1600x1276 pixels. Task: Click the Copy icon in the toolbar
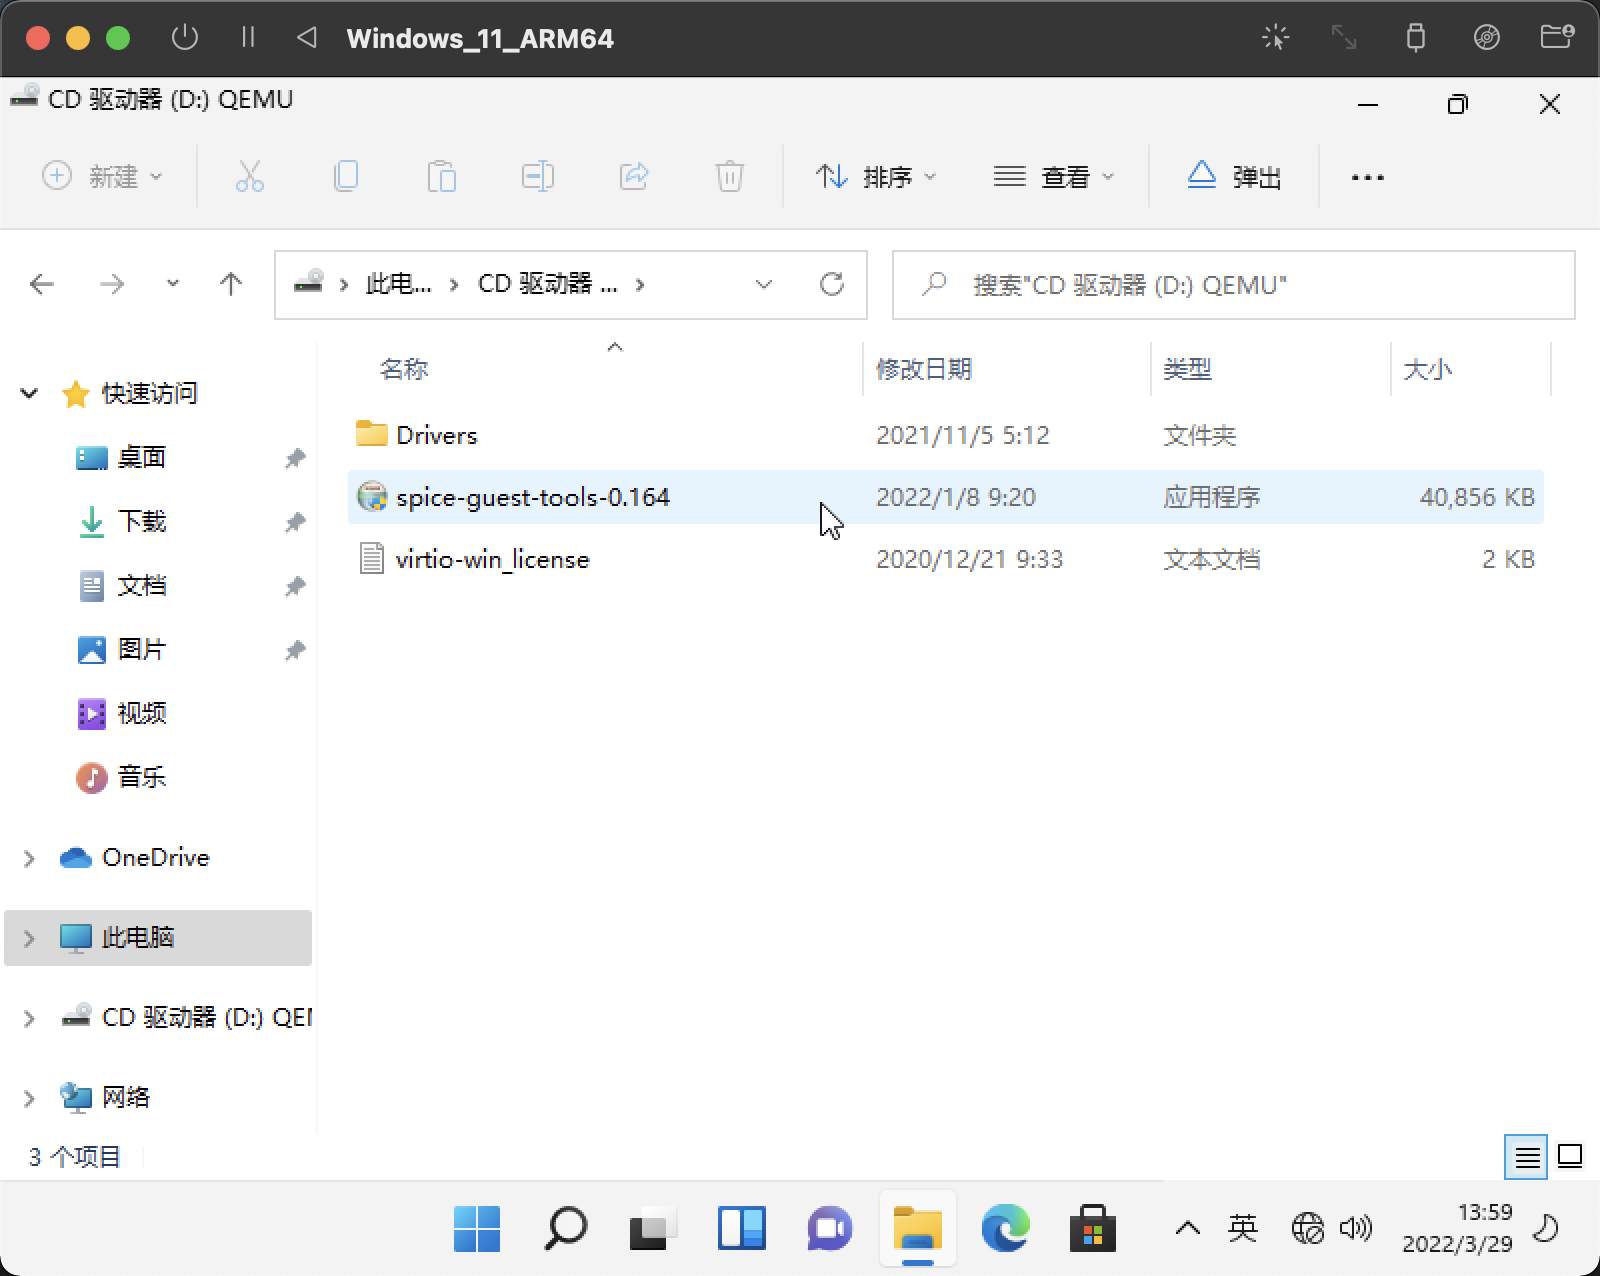tap(345, 176)
